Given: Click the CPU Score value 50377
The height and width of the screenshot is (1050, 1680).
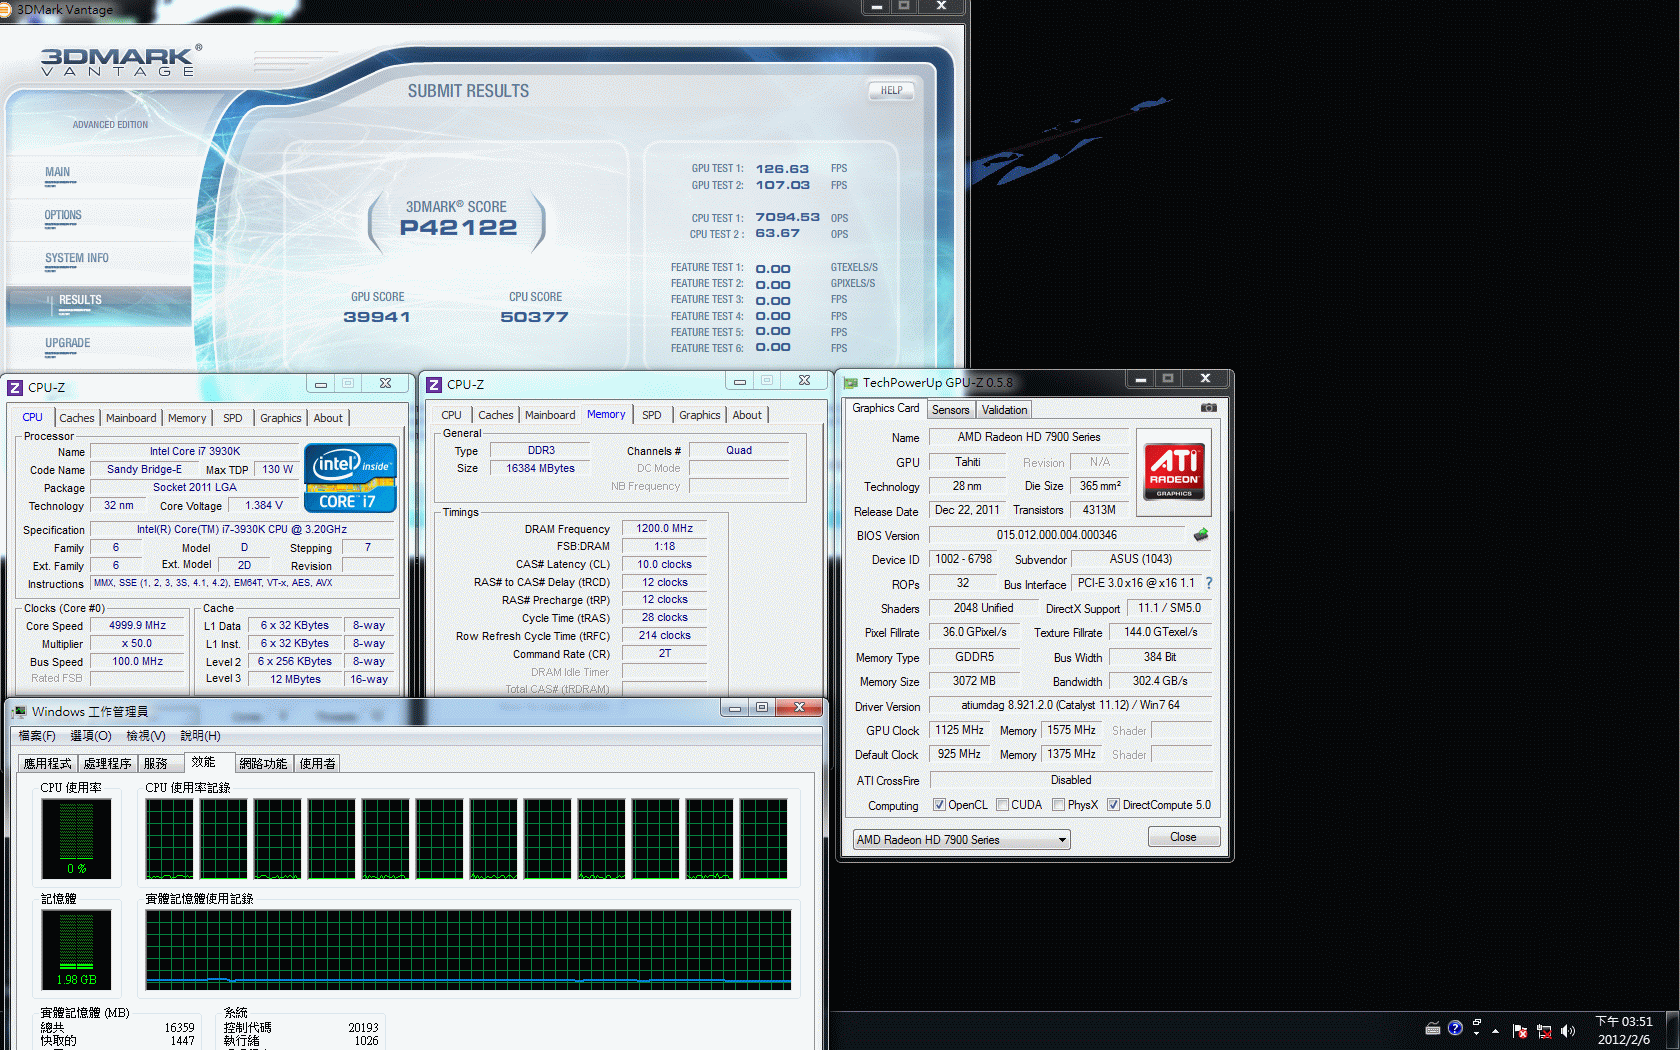Looking at the screenshot, I should [534, 317].
